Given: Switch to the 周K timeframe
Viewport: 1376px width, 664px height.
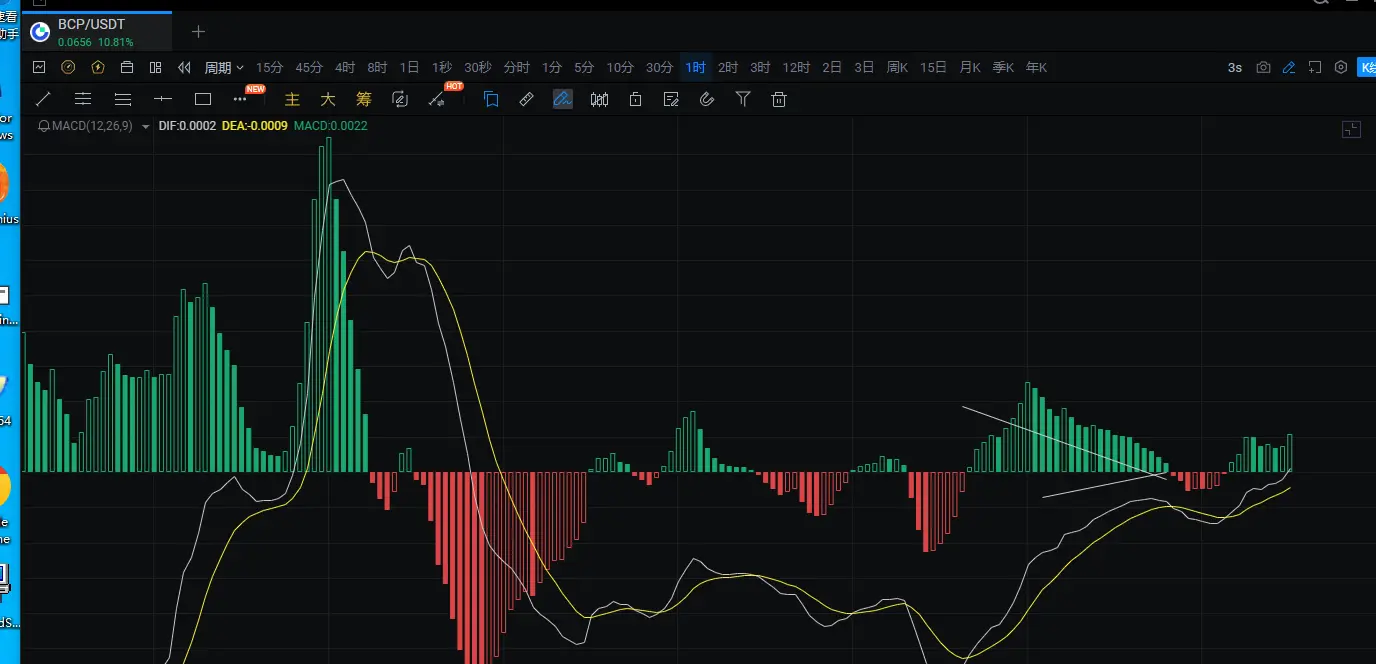Looking at the screenshot, I should [897, 67].
